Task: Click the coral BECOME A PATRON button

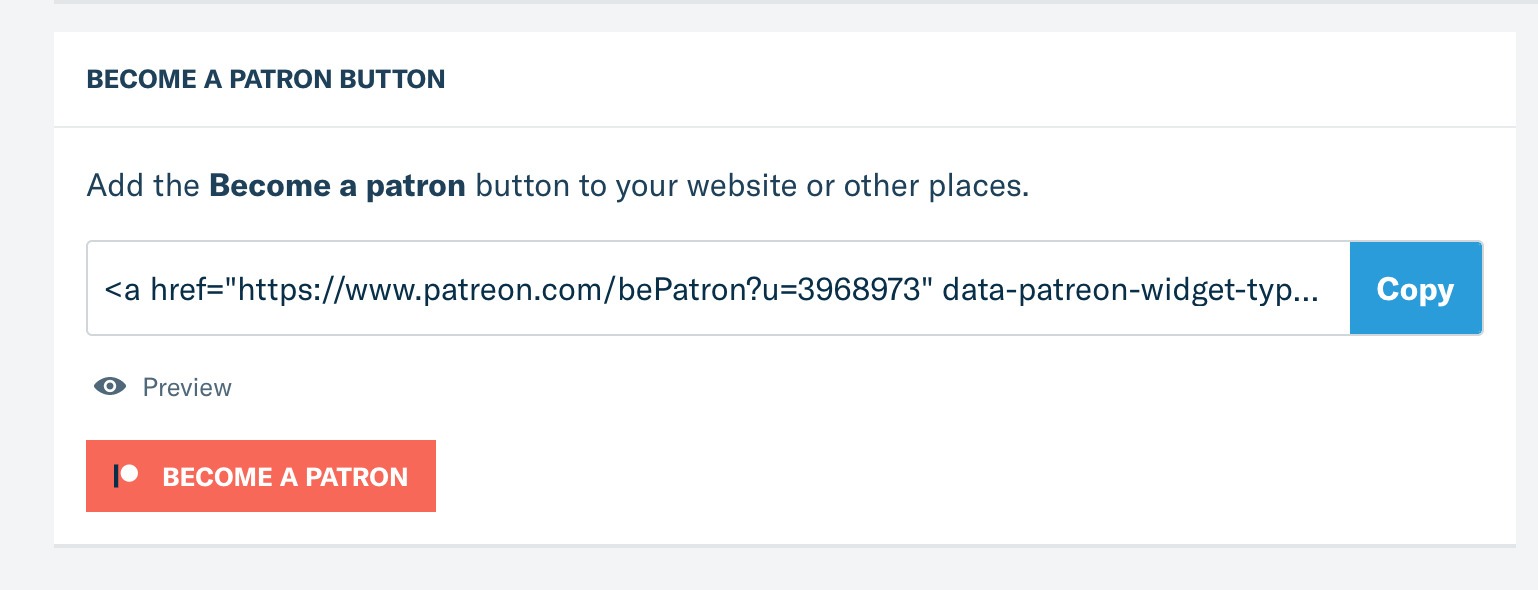Action: click(261, 476)
